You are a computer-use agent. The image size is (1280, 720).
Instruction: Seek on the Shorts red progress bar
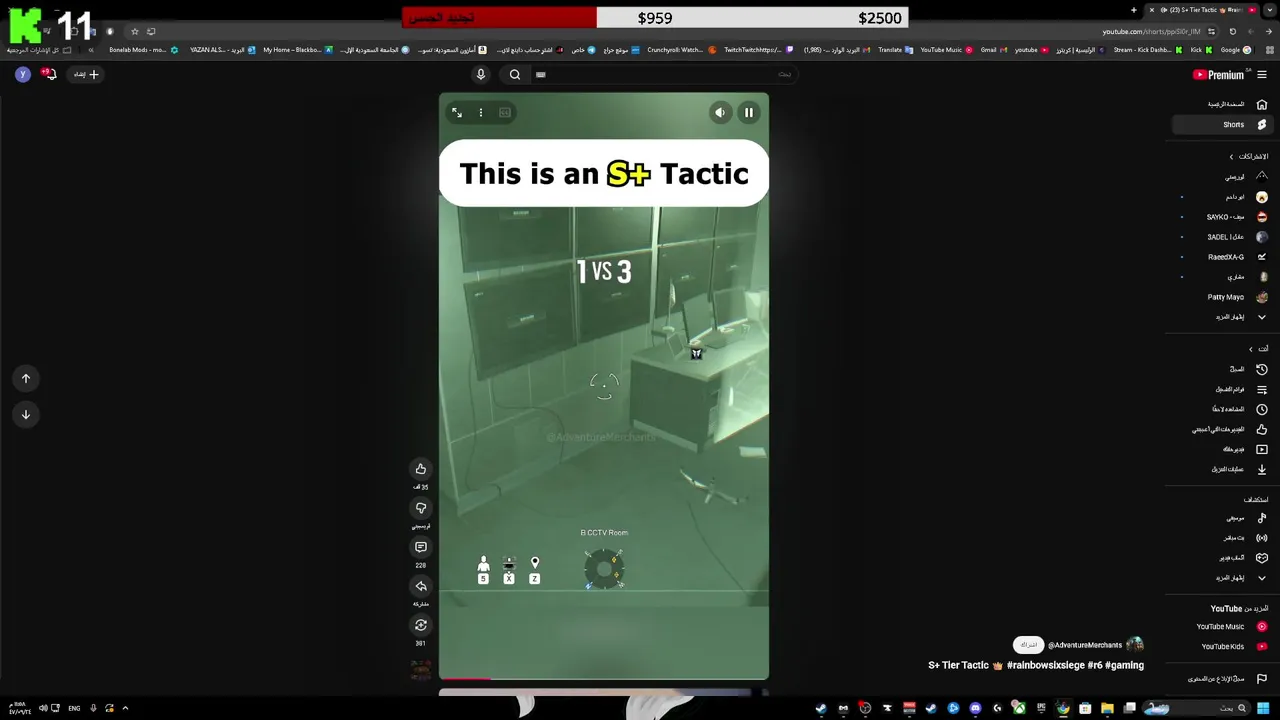tap(604, 679)
